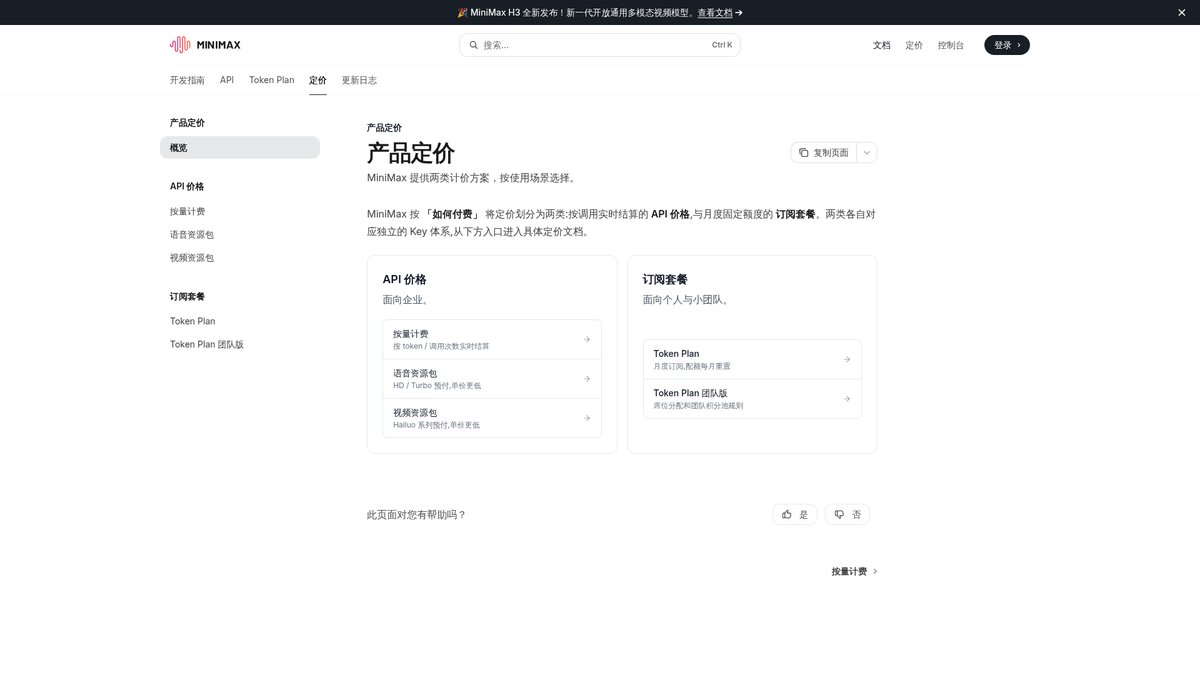Screen dimensions: 1200x675
Task: Click the text 面向个人与小团队。
Action: 685,300
